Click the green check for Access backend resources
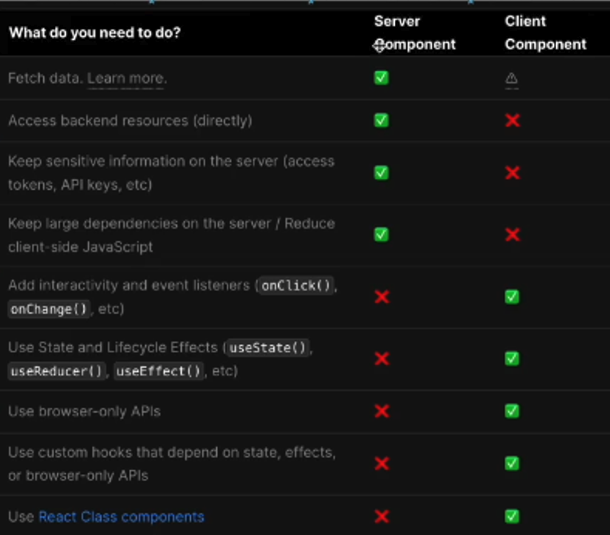Image resolution: width=610 pixels, height=535 pixels. tap(381, 120)
